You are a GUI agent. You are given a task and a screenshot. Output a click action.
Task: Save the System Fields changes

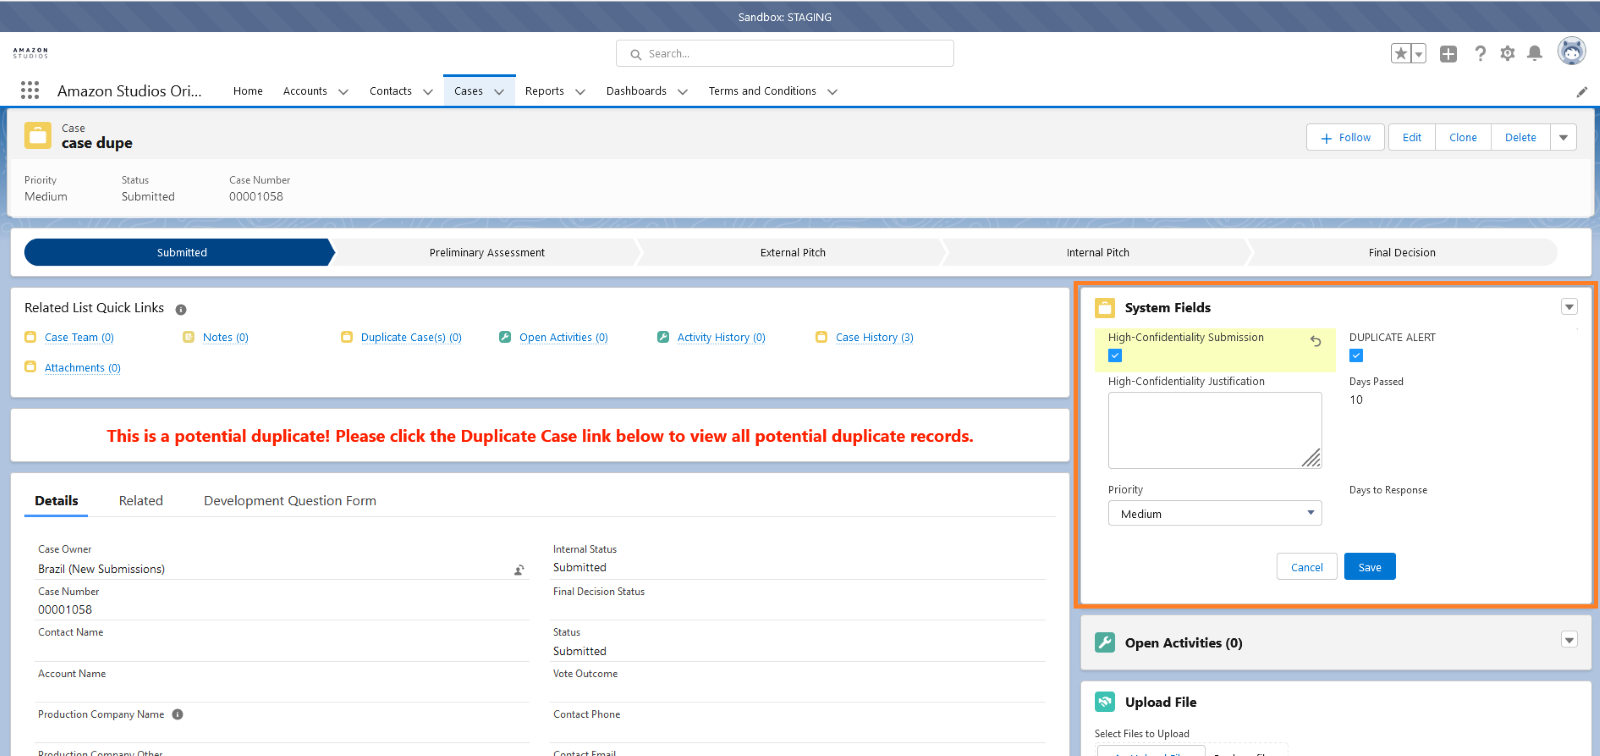tap(1370, 567)
